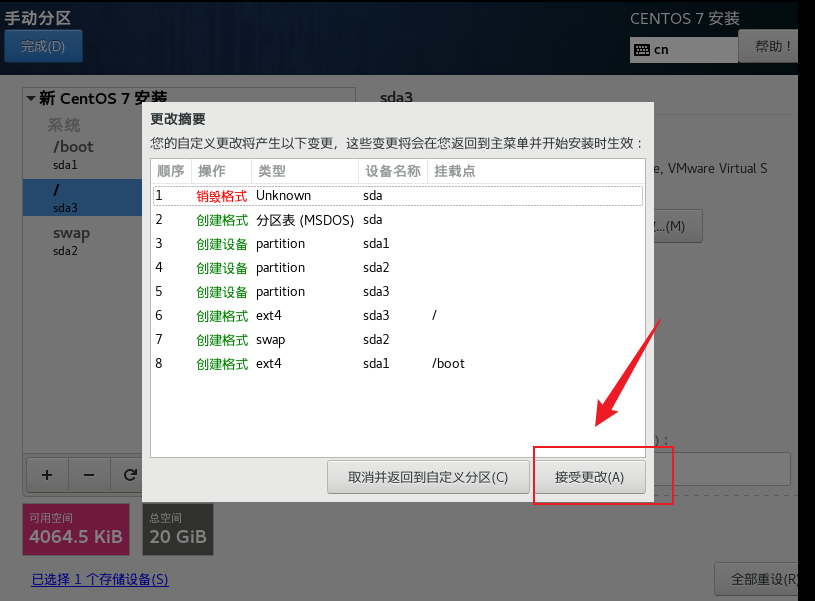The image size is (815, 601).
Task: Select row 8 创建格式 ext4 /boot
Action: (x=398, y=363)
